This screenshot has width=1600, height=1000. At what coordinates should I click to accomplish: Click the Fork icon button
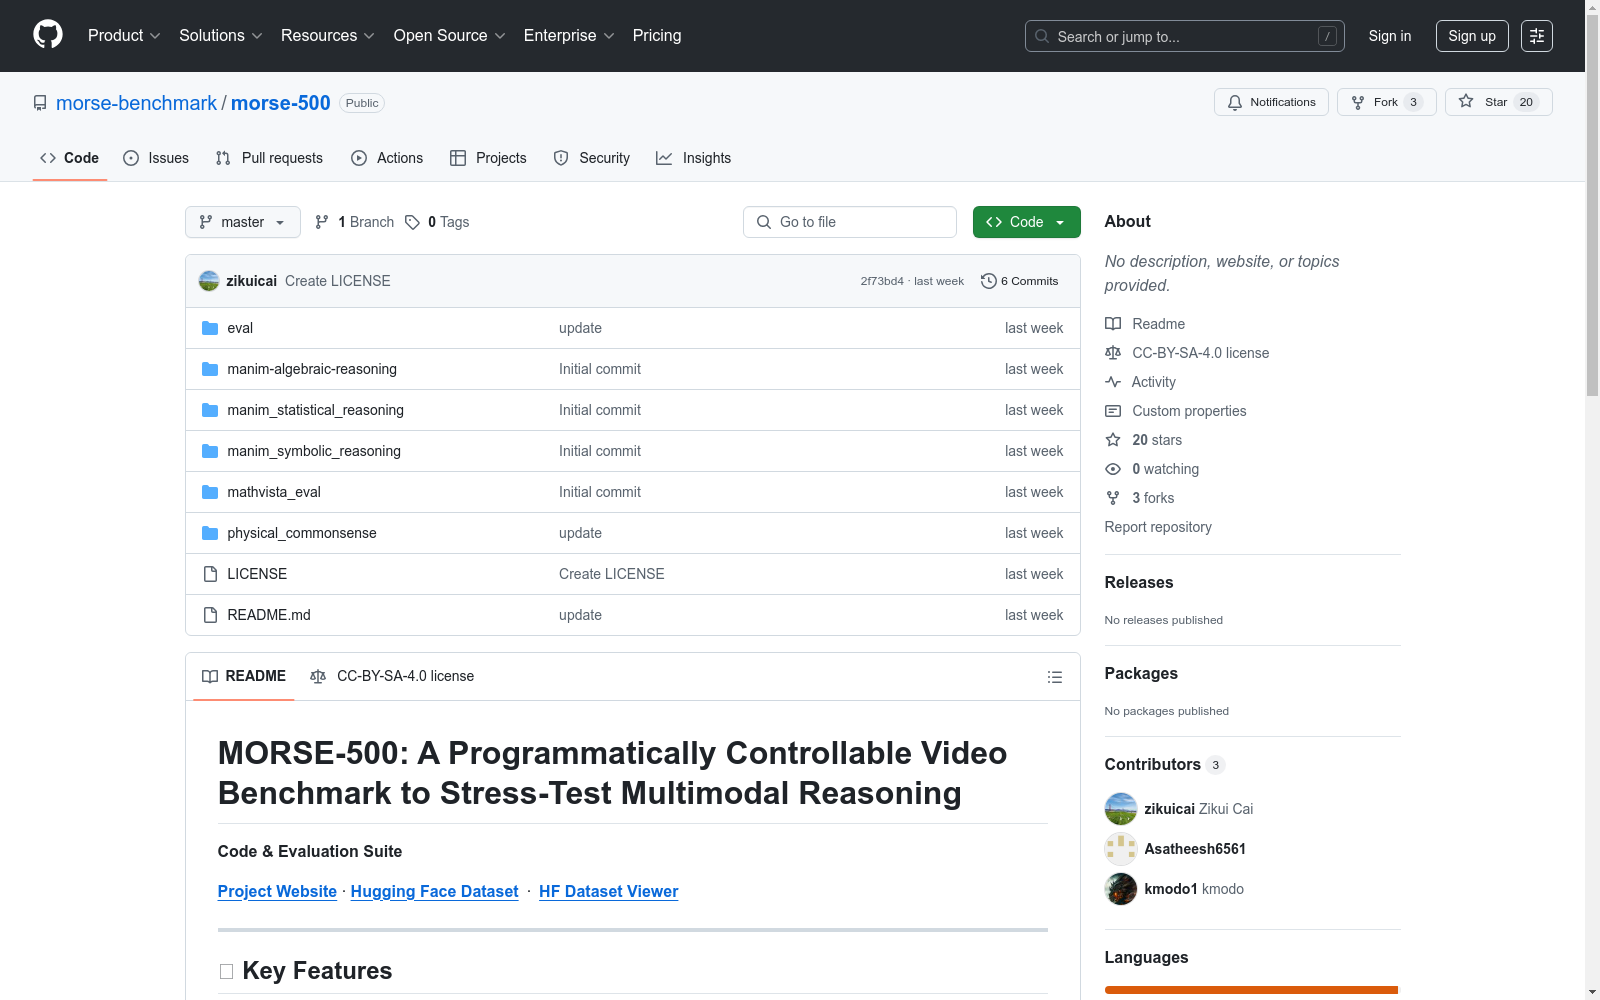pyautogui.click(x=1358, y=102)
